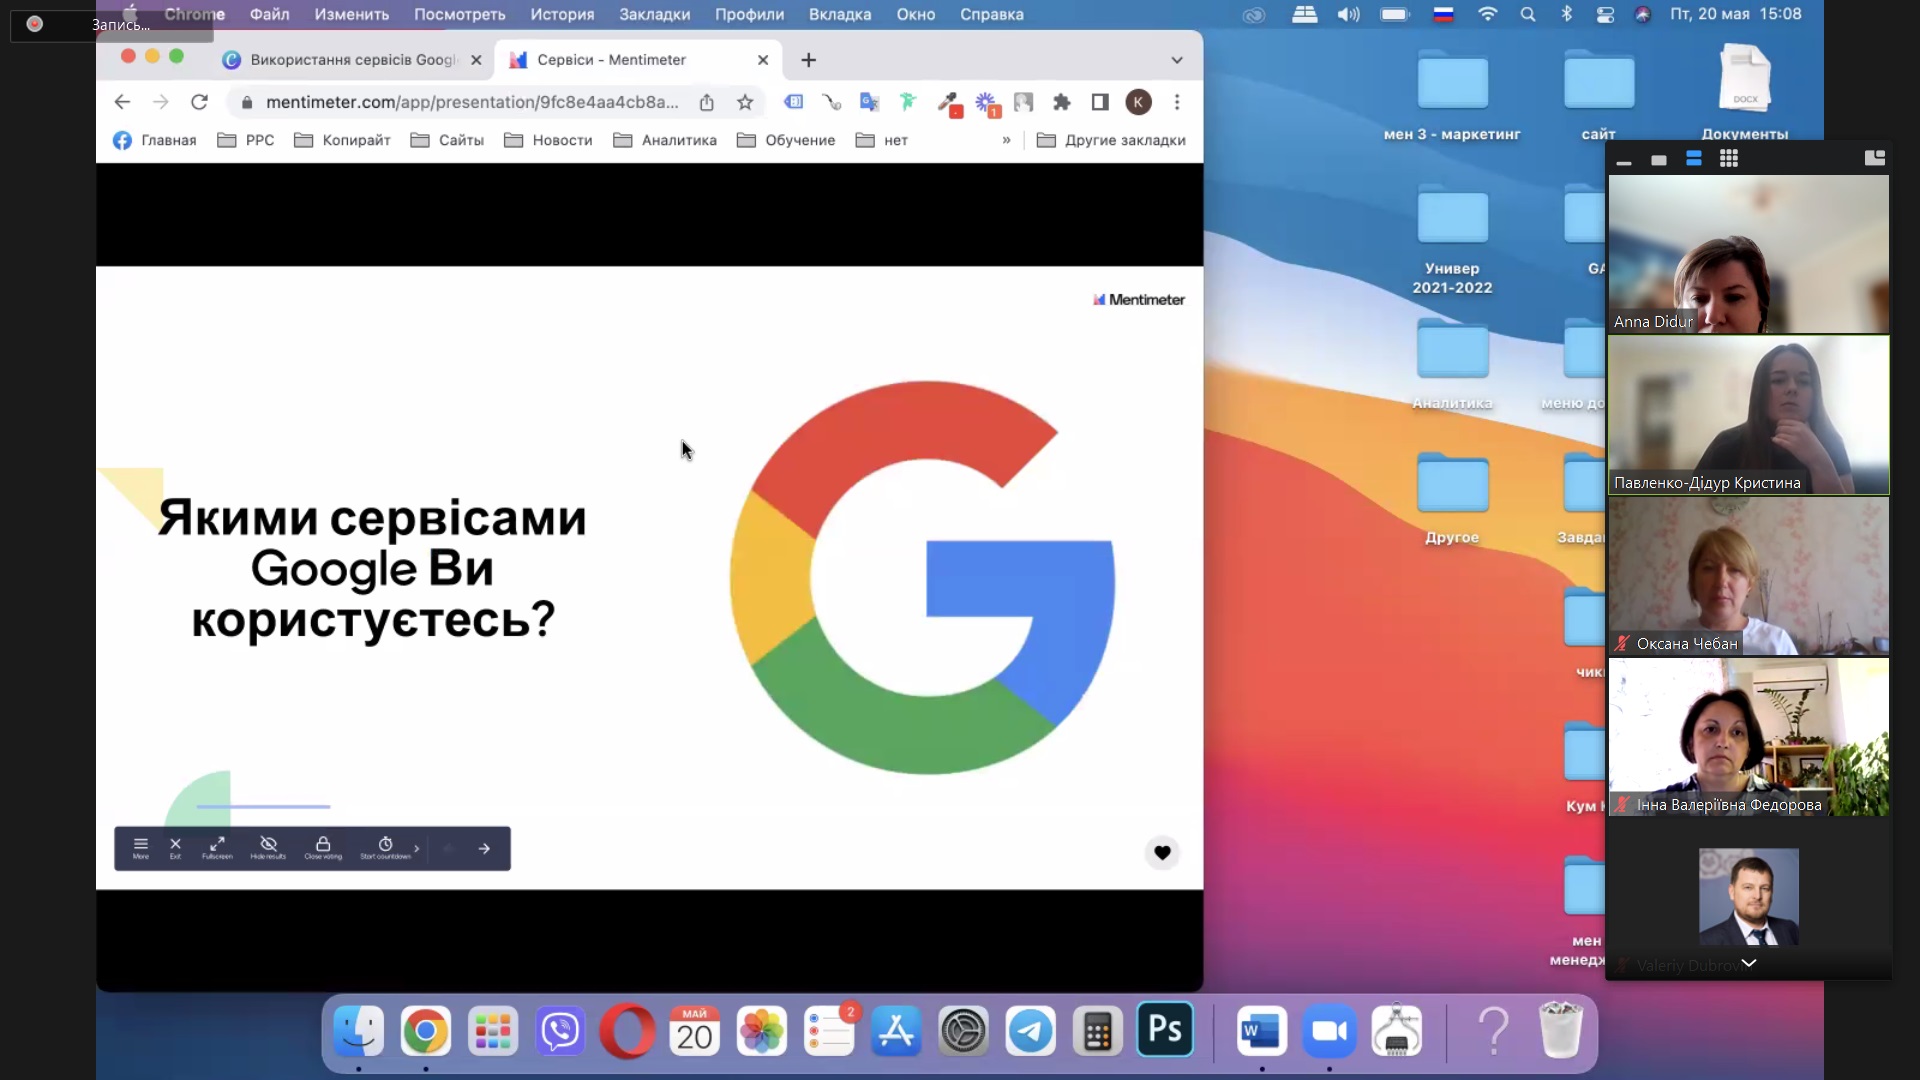Click the mentimeter.com address bar
1920x1080 pixels.
(470, 102)
